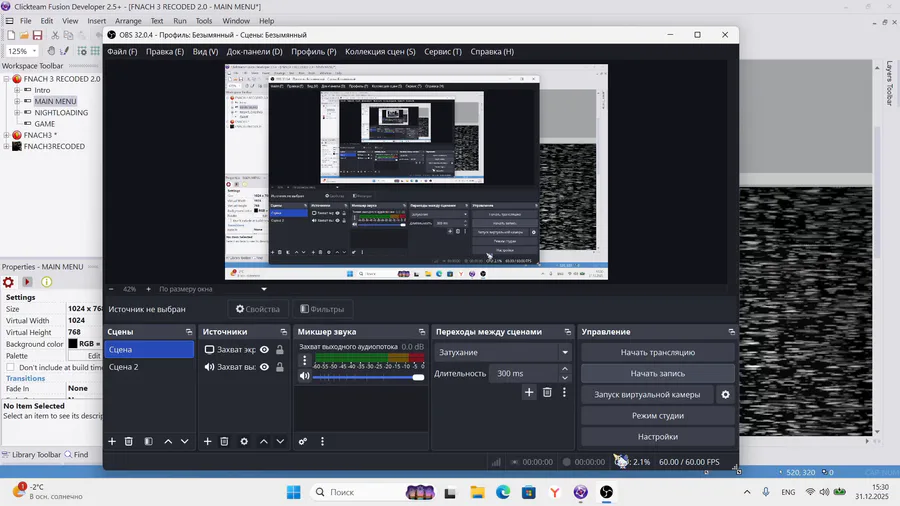Open OBS Настройки button
900x506 pixels.
pyautogui.click(x=658, y=437)
